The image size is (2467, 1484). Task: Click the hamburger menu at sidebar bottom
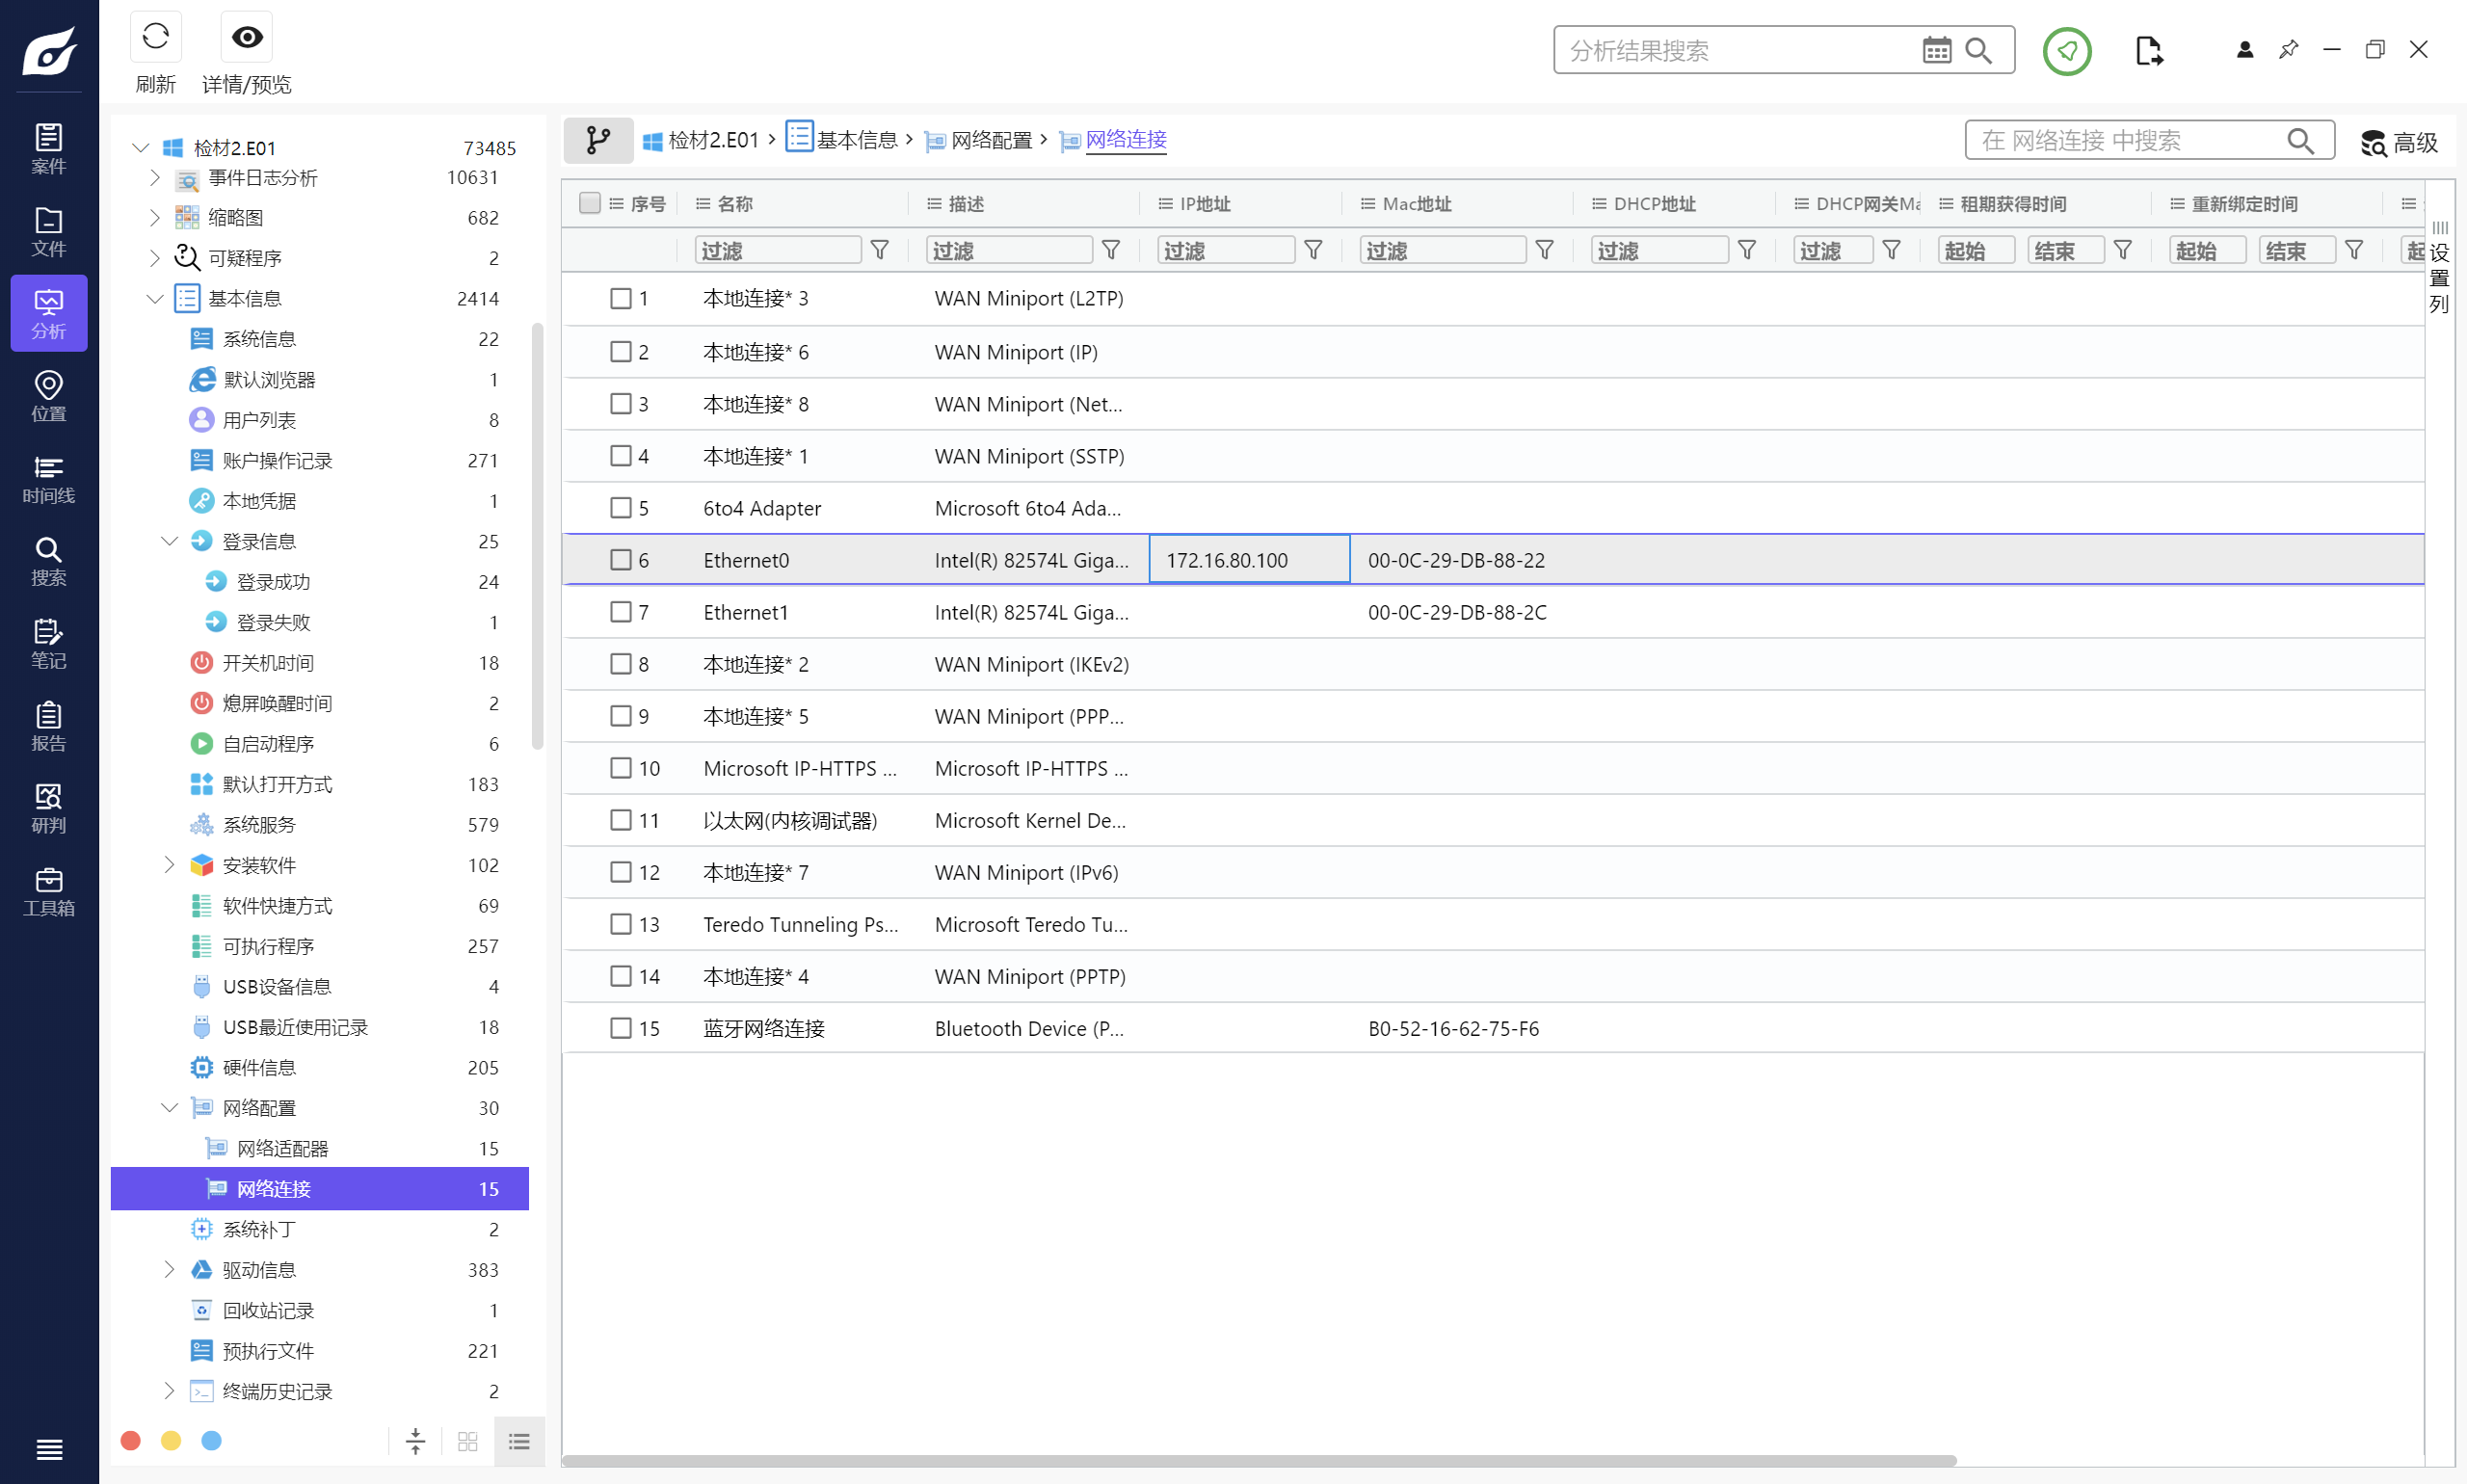pos(49,1449)
